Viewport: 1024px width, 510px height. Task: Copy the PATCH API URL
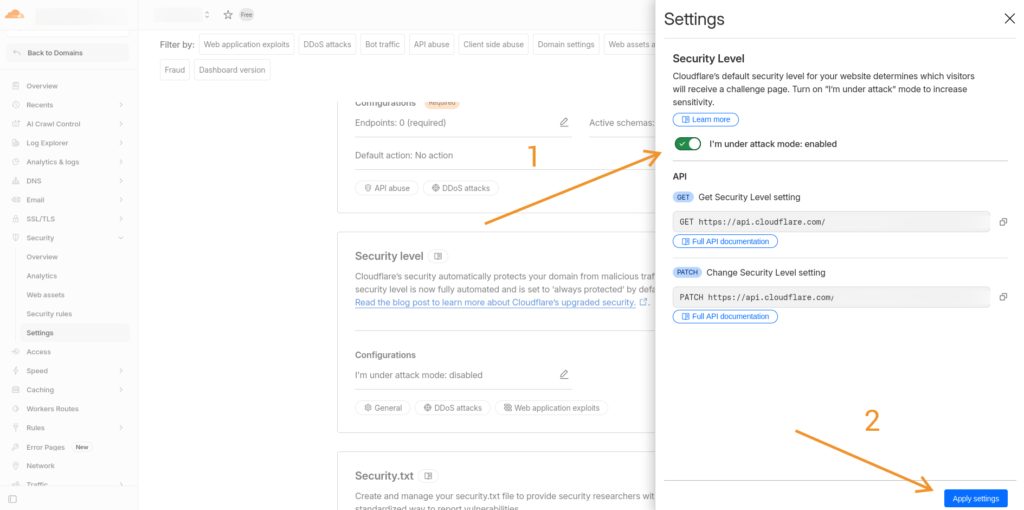click(1003, 297)
